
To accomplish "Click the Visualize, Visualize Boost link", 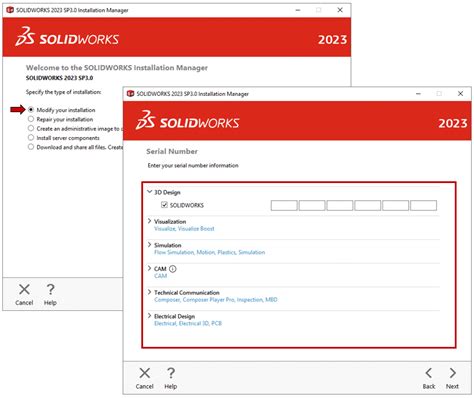I will [184, 229].
